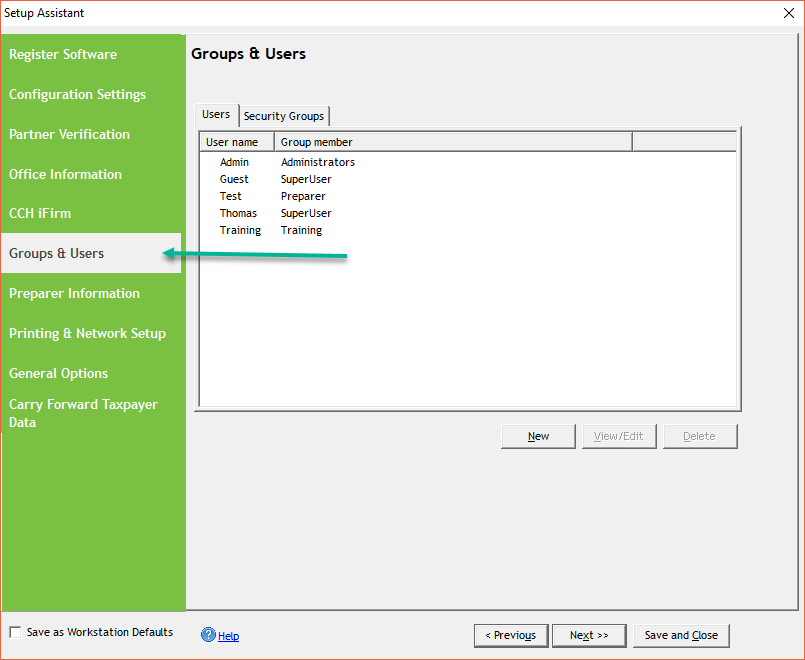The height and width of the screenshot is (660, 805).
Task: Switch to the Users tab
Action: [216, 114]
